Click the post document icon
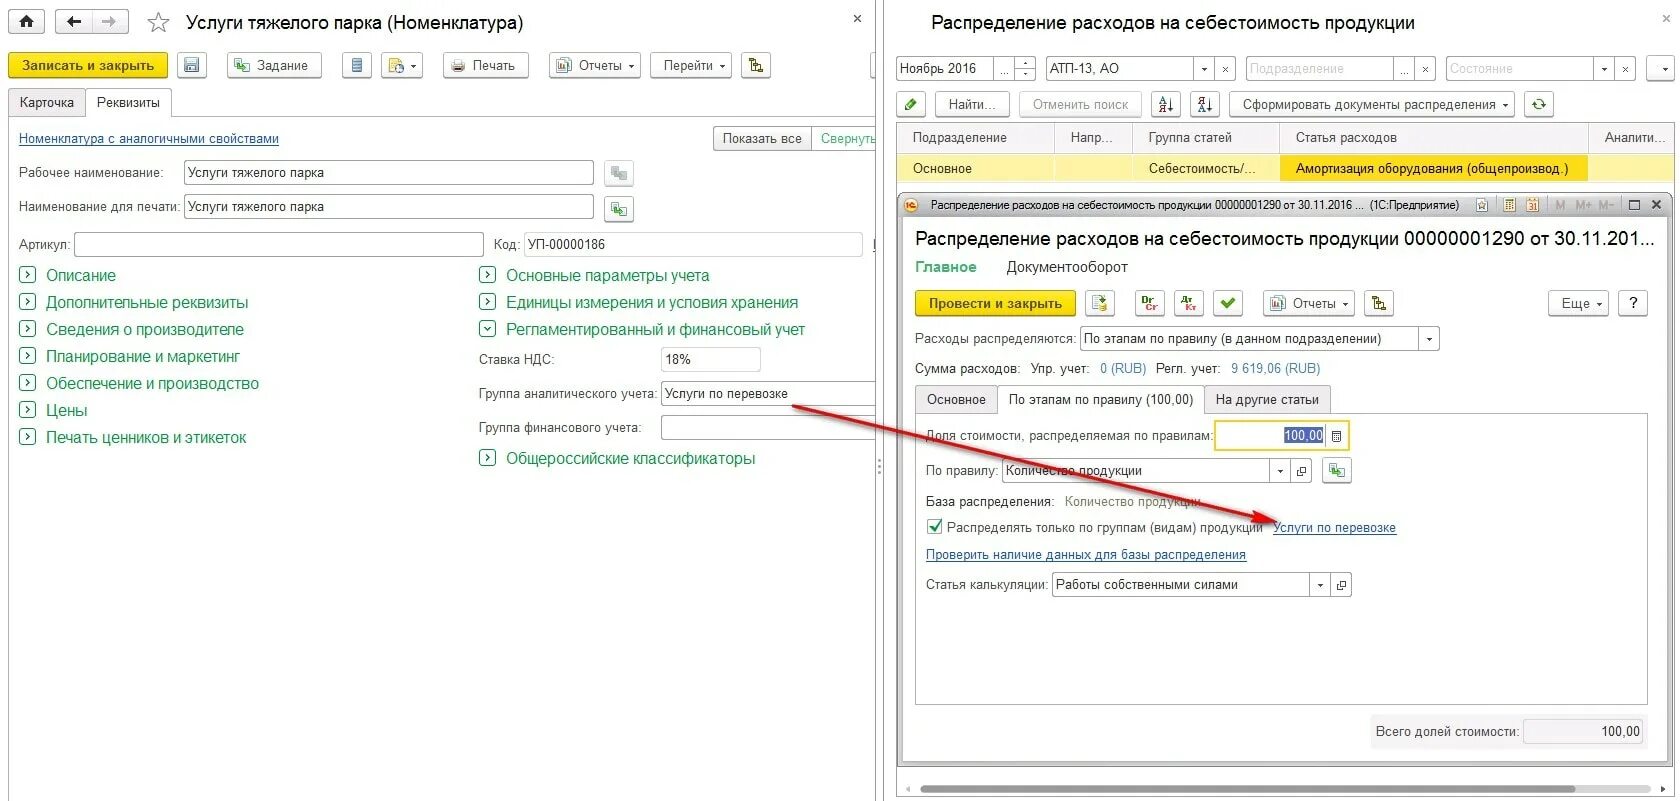Viewport: 1680px width, 801px height. pos(1100,303)
